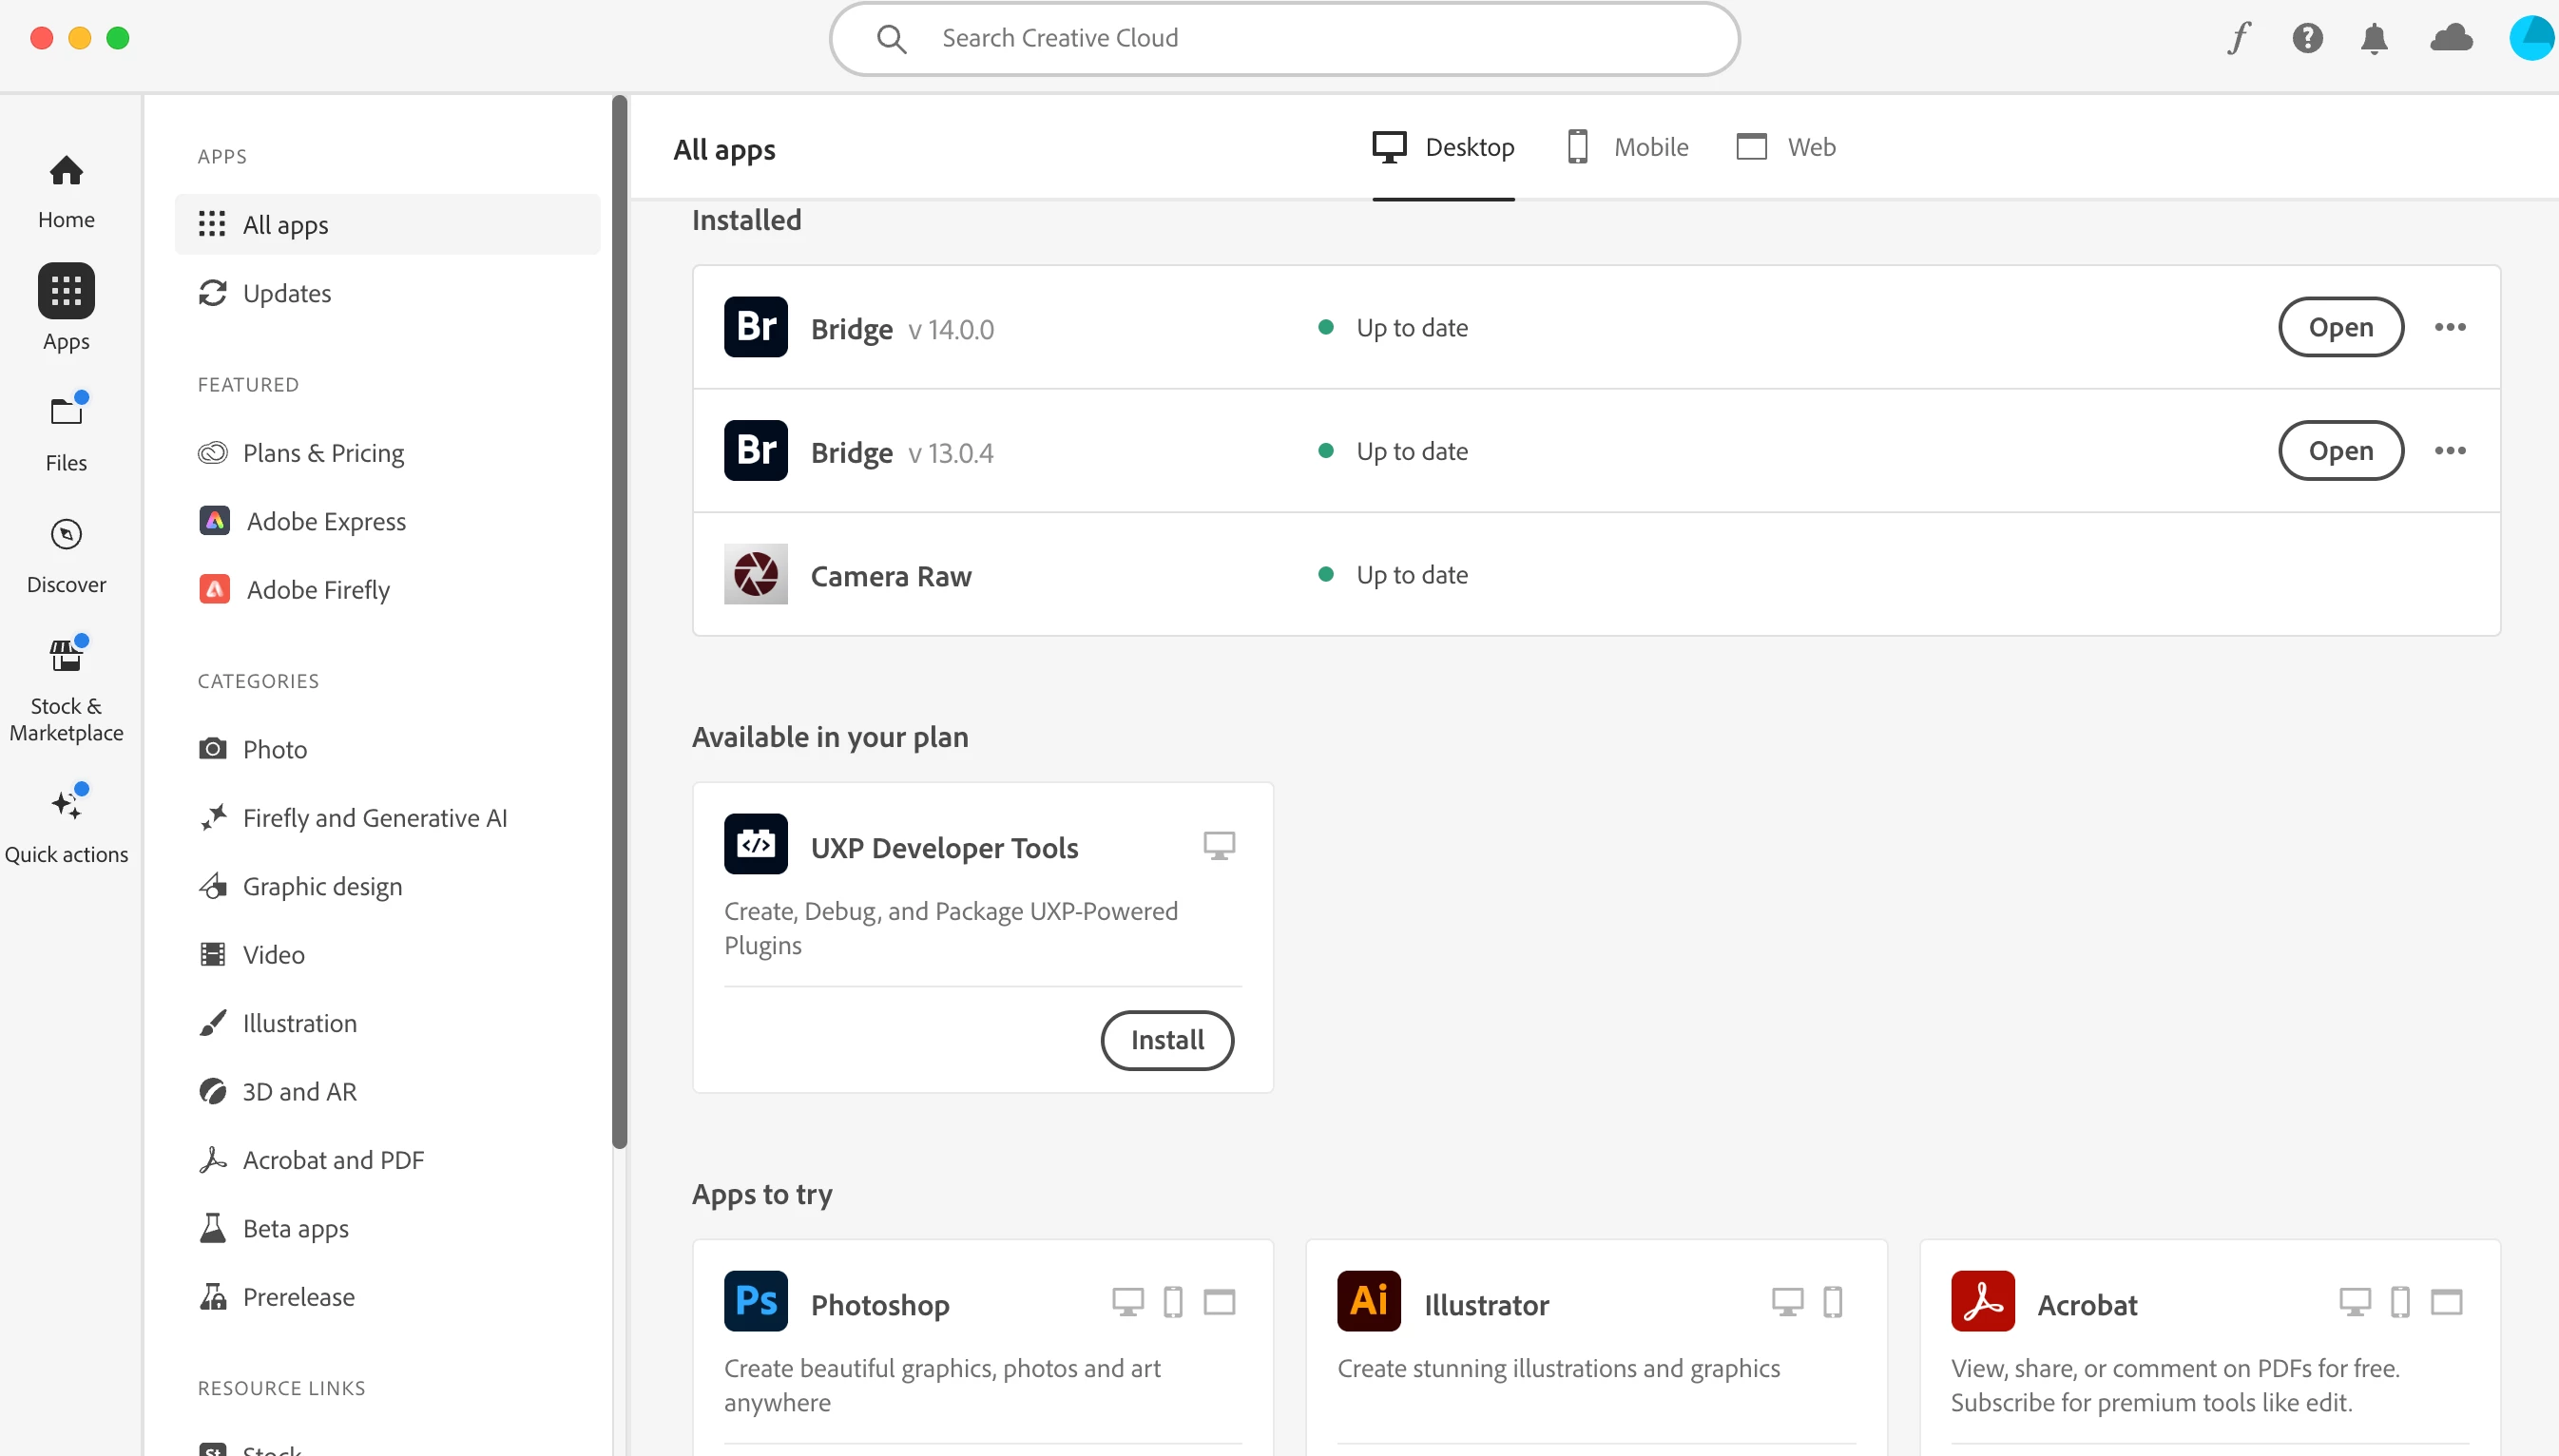Click the help question mark icon
Viewport: 2559px width, 1456px height.
tap(2307, 38)
